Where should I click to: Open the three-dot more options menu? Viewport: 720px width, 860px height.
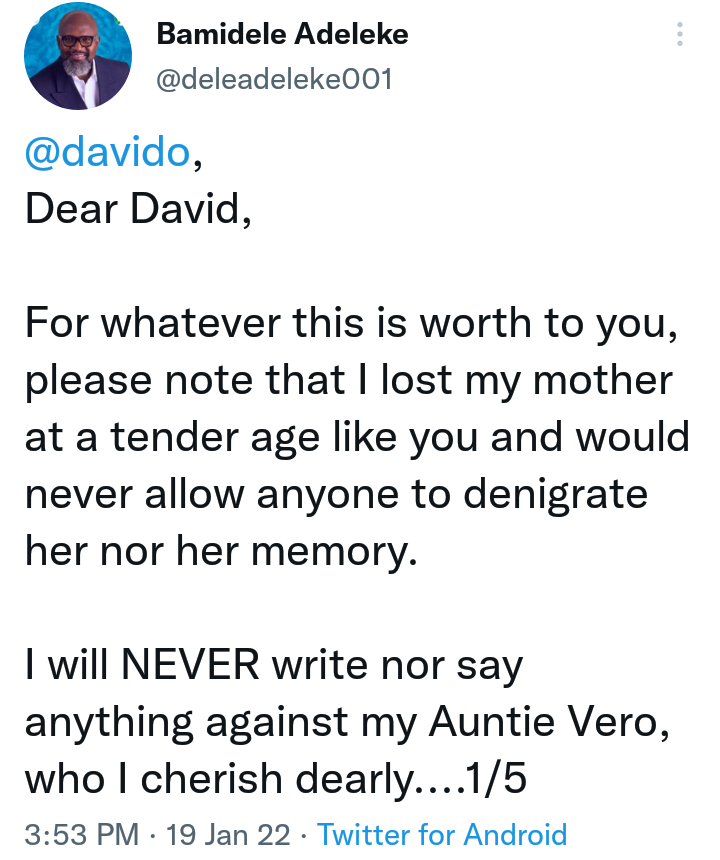[679, 34]
